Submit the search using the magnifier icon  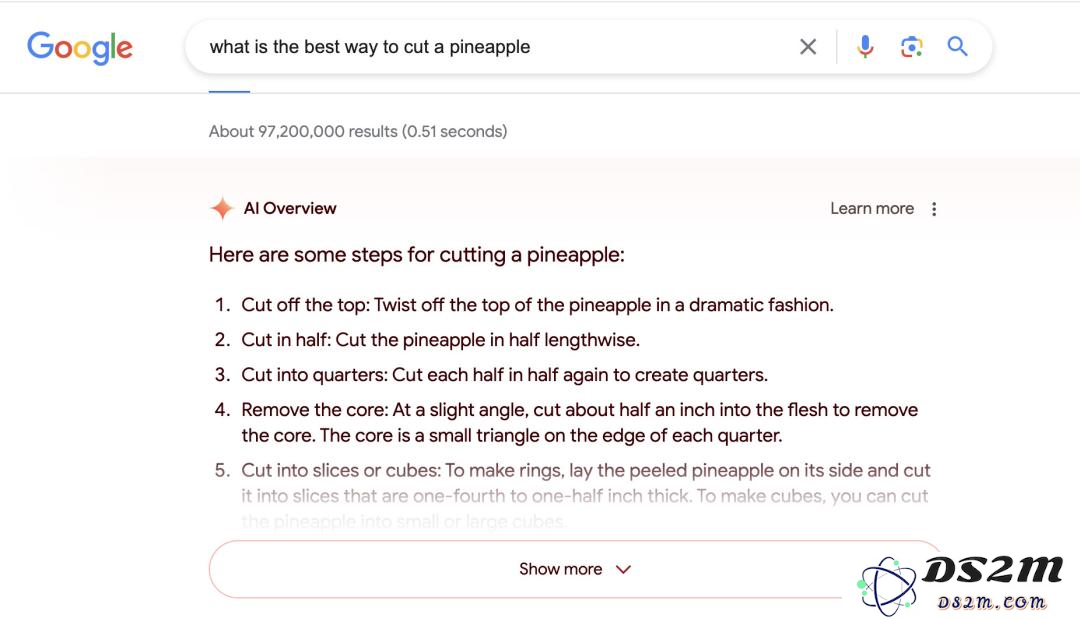[x=957, y=47]
